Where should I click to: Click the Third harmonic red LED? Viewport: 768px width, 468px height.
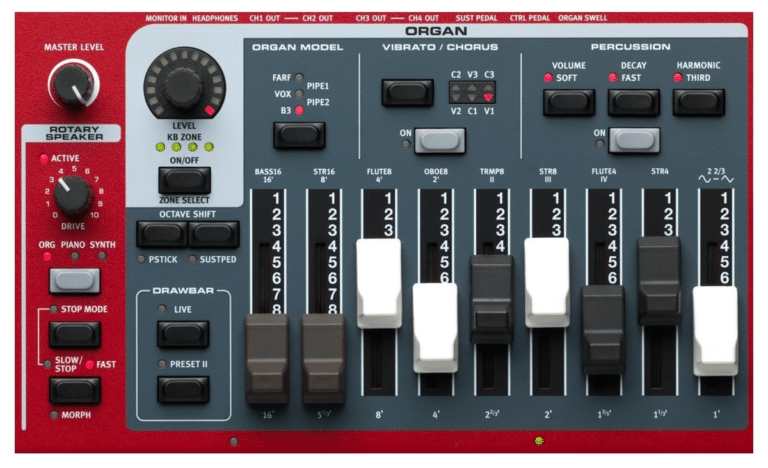click(x=678, y=77)
